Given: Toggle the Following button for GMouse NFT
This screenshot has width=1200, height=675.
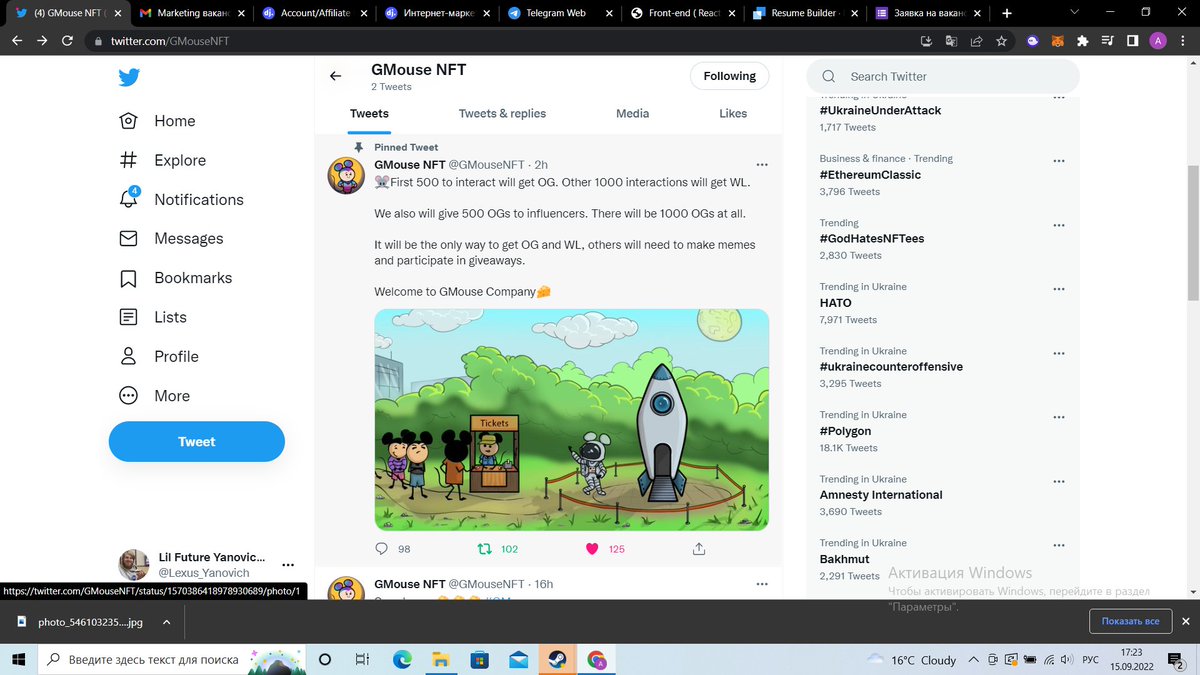Looking at the screenshot, I should pos(729,76).
